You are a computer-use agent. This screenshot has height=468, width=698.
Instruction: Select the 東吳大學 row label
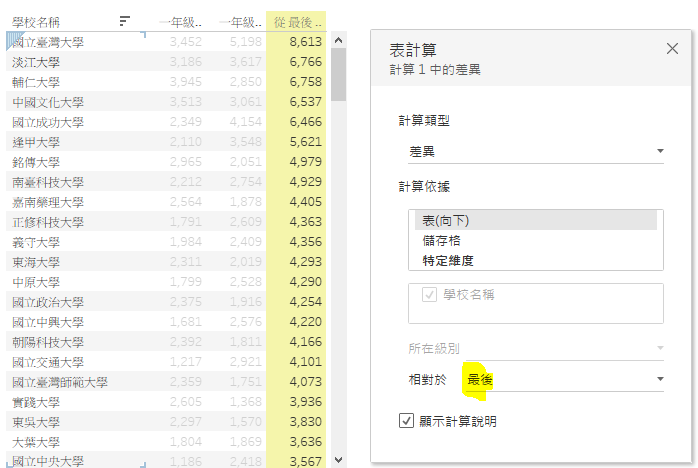[x=36, y=422]
